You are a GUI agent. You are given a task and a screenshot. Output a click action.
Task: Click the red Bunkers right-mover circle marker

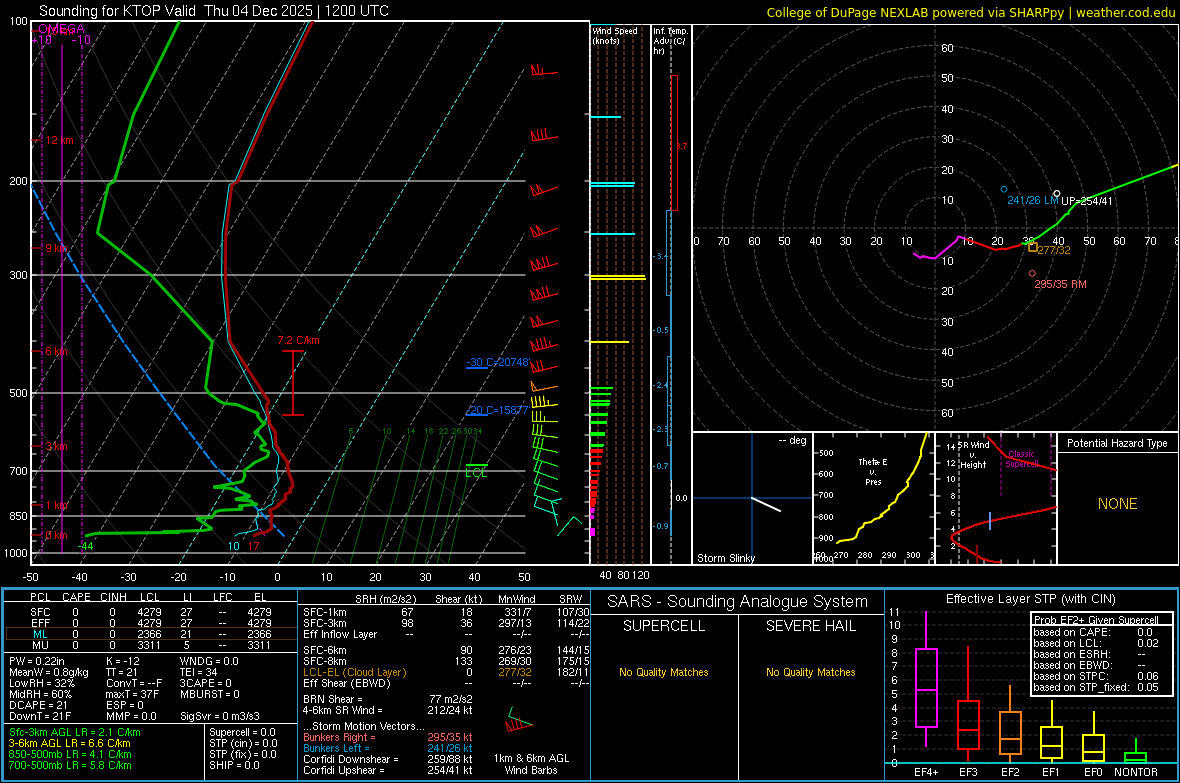coord(1032,273)
